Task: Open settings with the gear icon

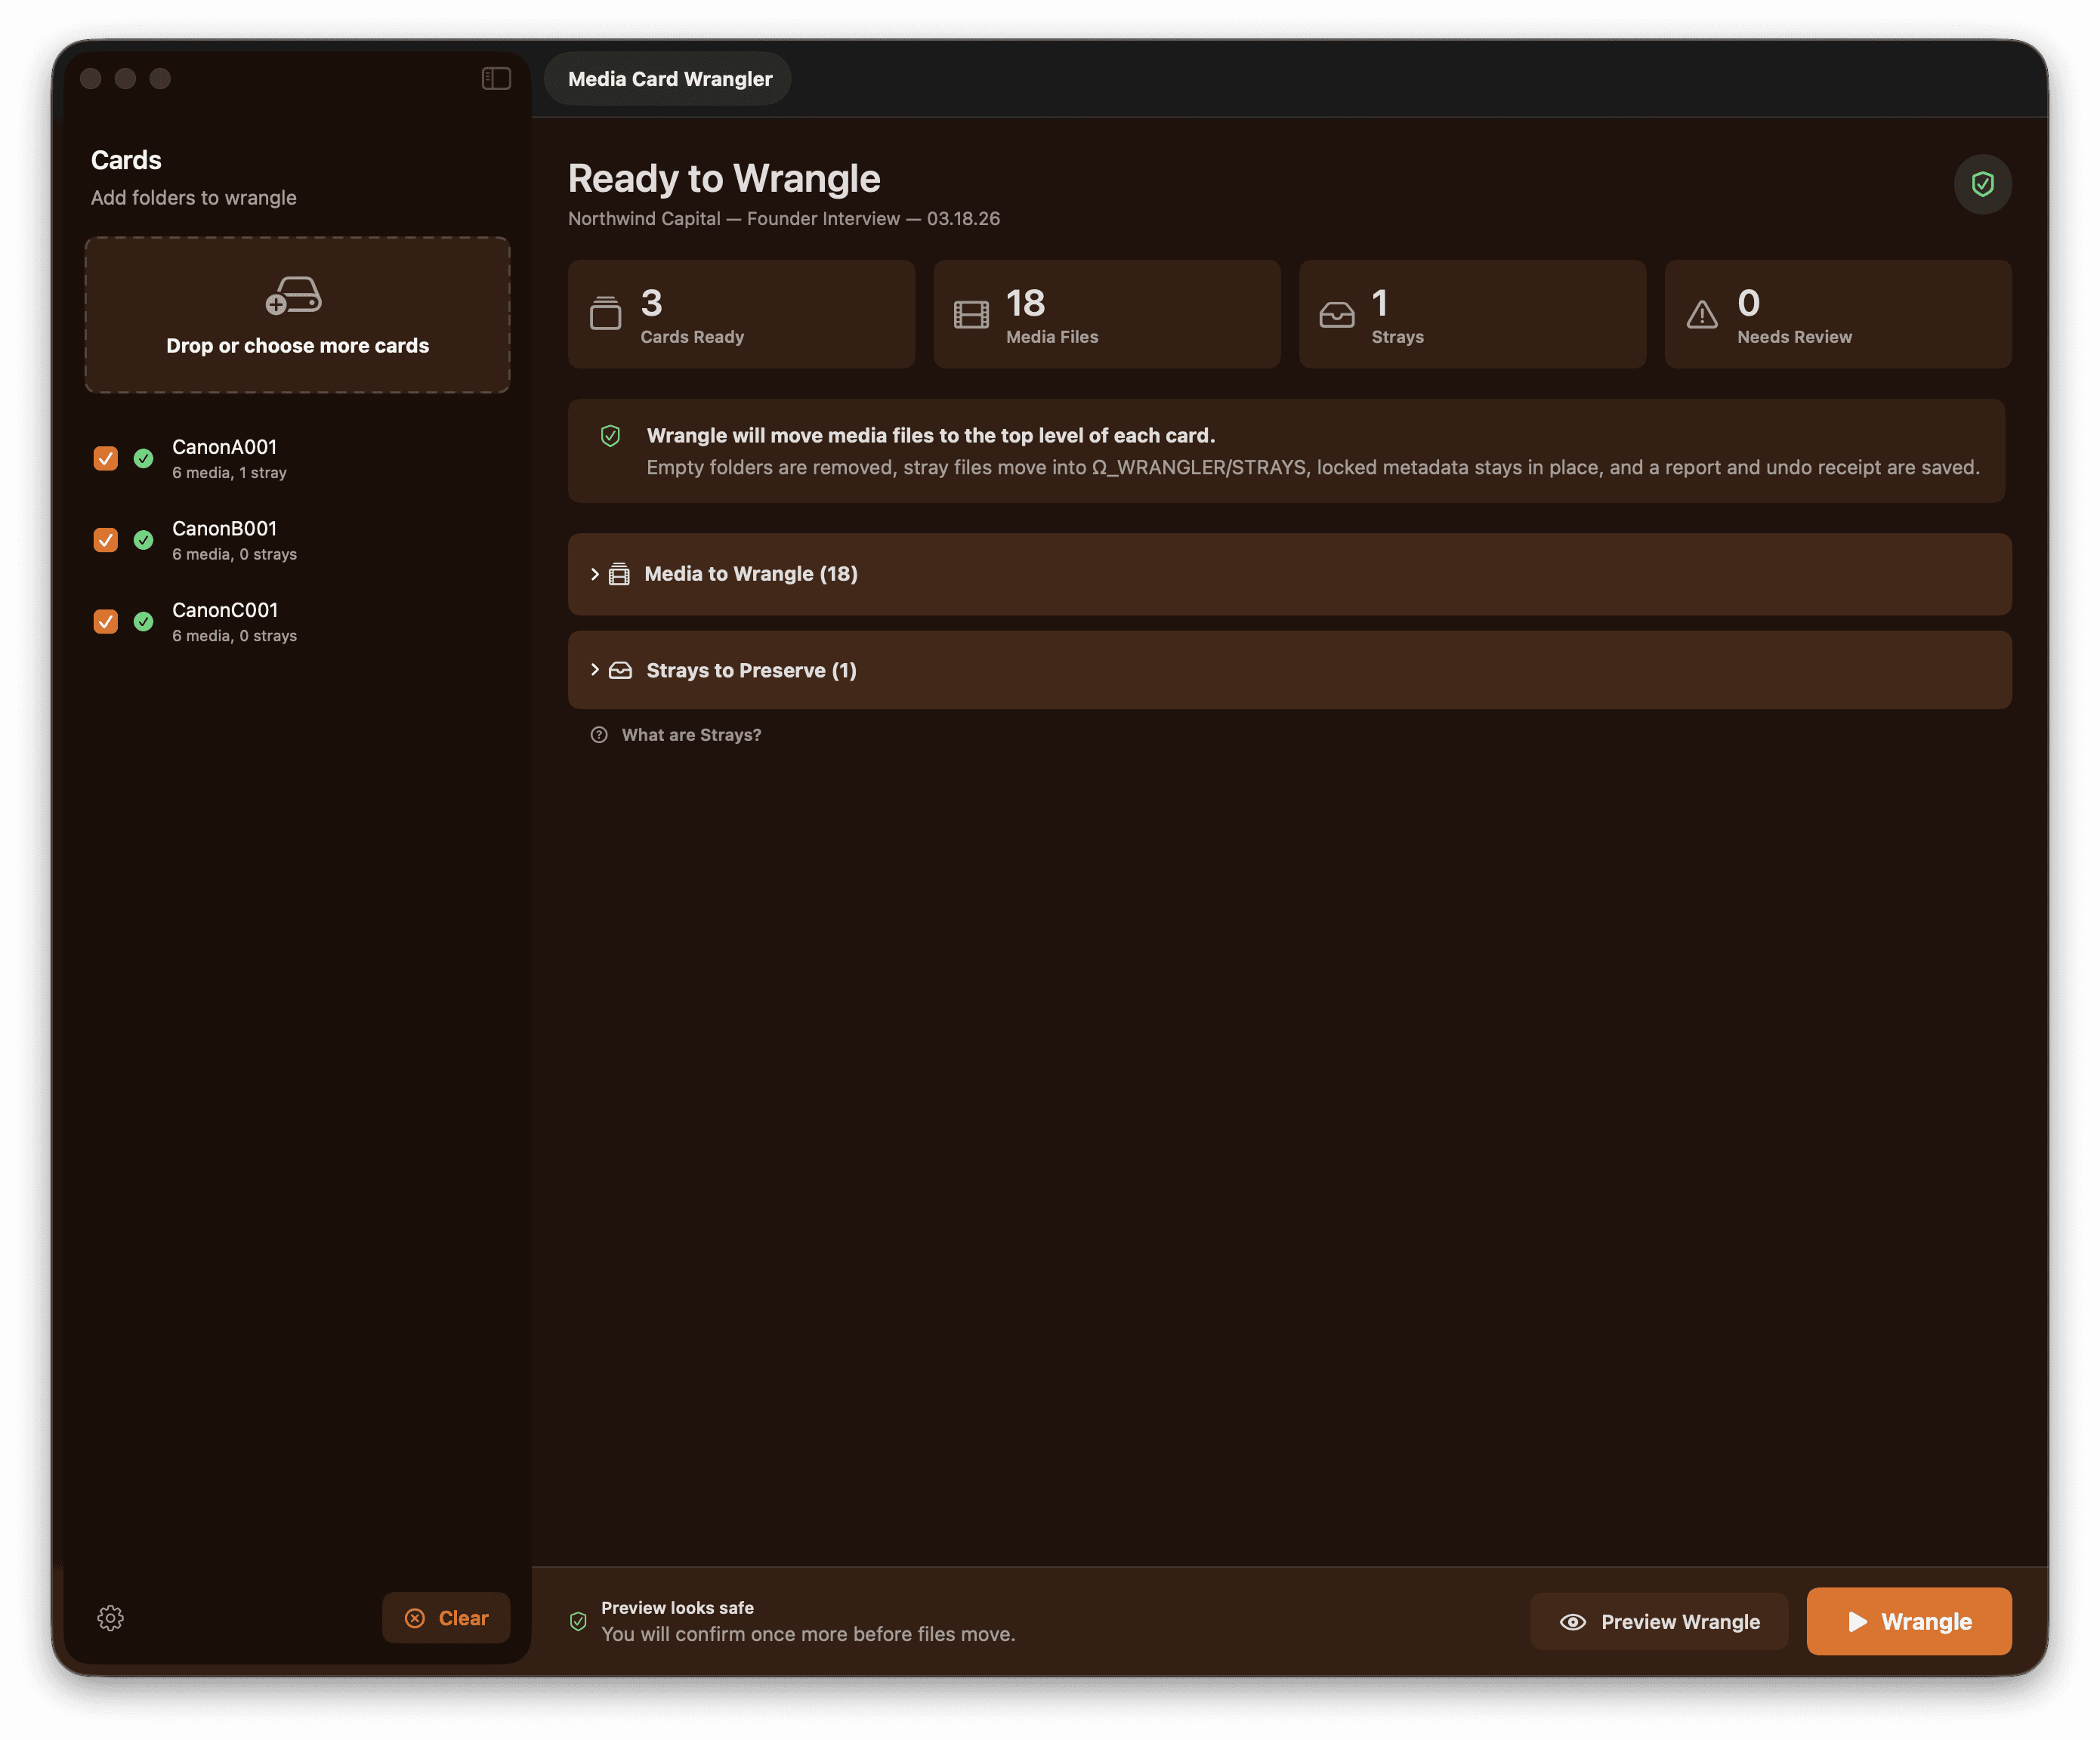Action: 110,1618
